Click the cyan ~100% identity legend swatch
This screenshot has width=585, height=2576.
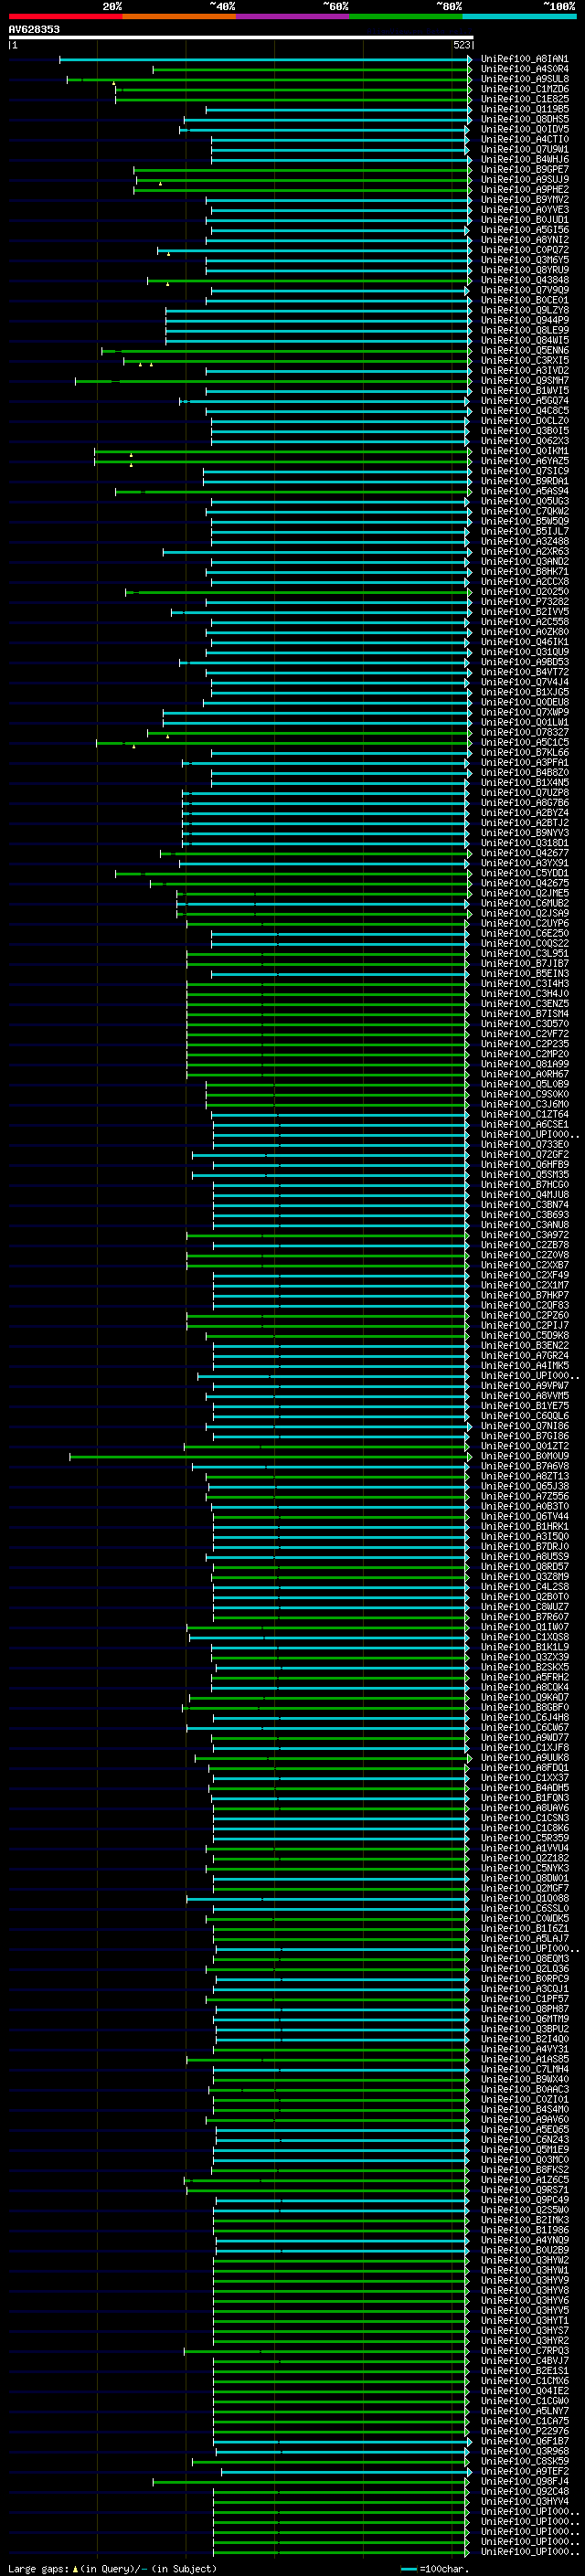519,16
